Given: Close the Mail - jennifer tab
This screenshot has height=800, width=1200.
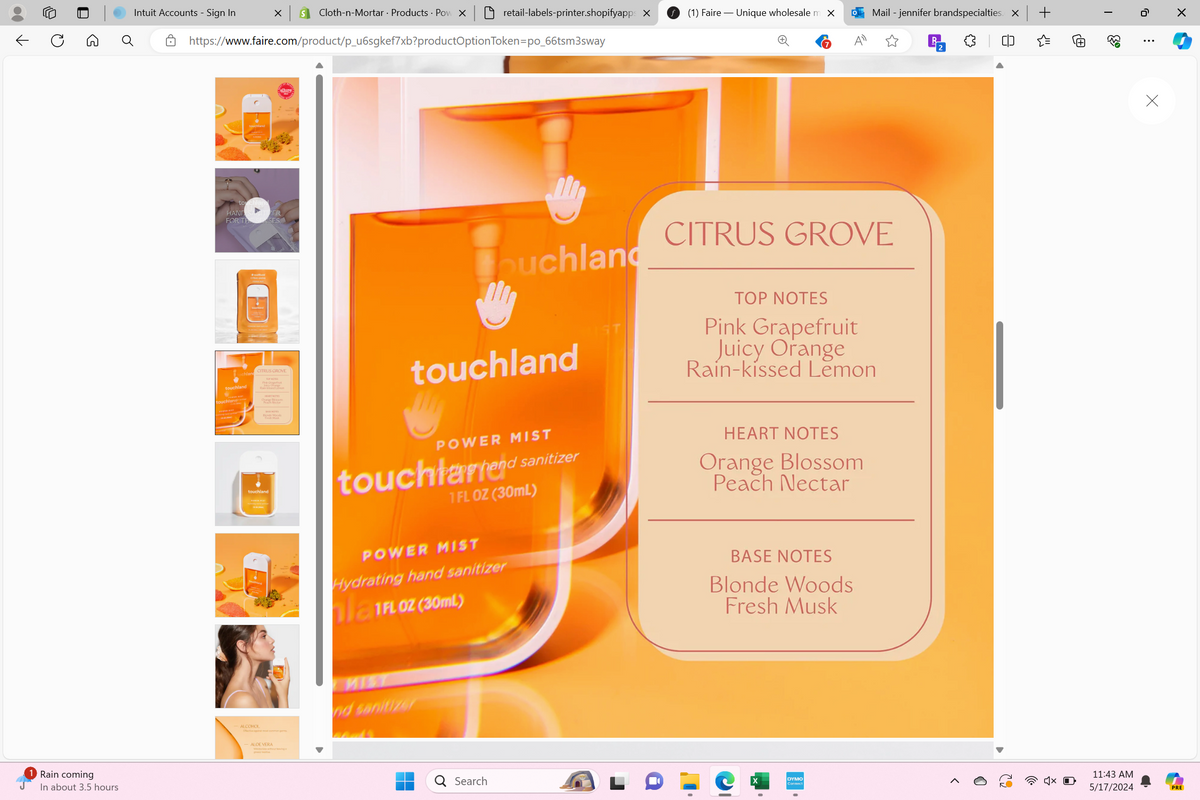Looking at the screenshot, I should pyautogui.click(x=1016, y=13).
